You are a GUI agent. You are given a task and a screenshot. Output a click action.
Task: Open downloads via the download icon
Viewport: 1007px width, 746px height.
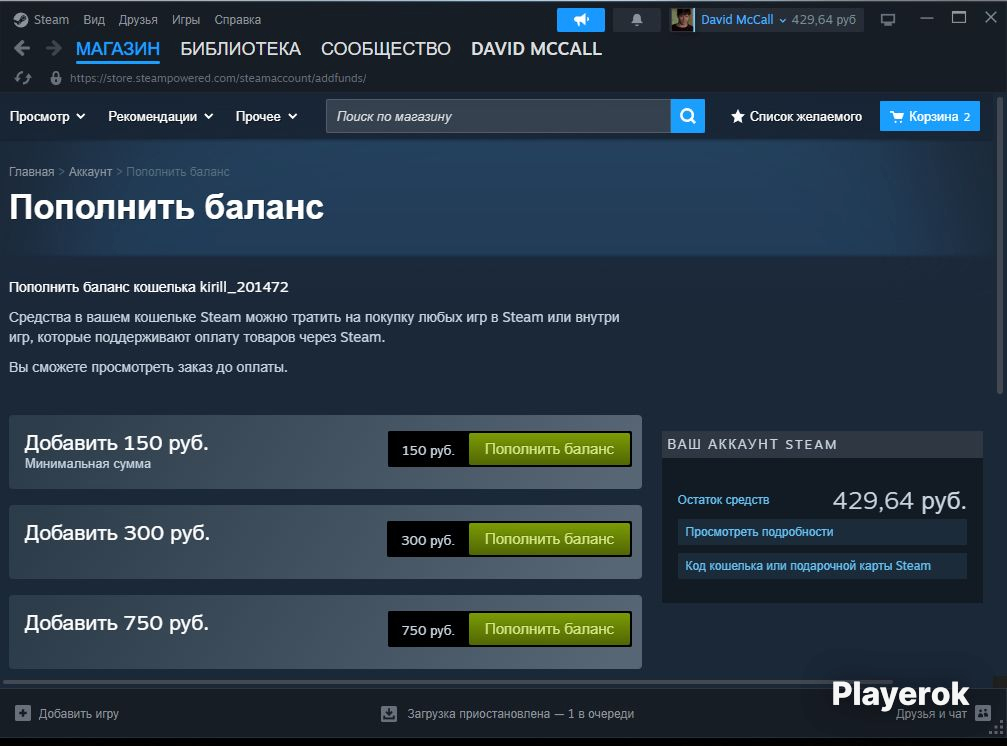pos(389,714)
